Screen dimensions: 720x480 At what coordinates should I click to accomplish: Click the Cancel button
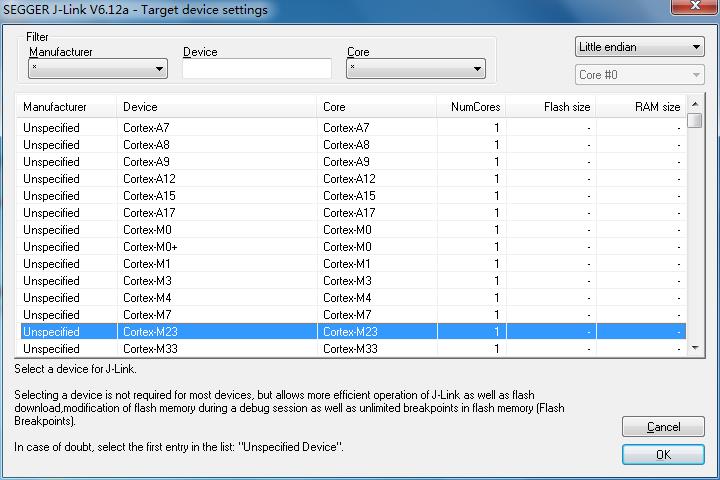click(x=663, y=427)
